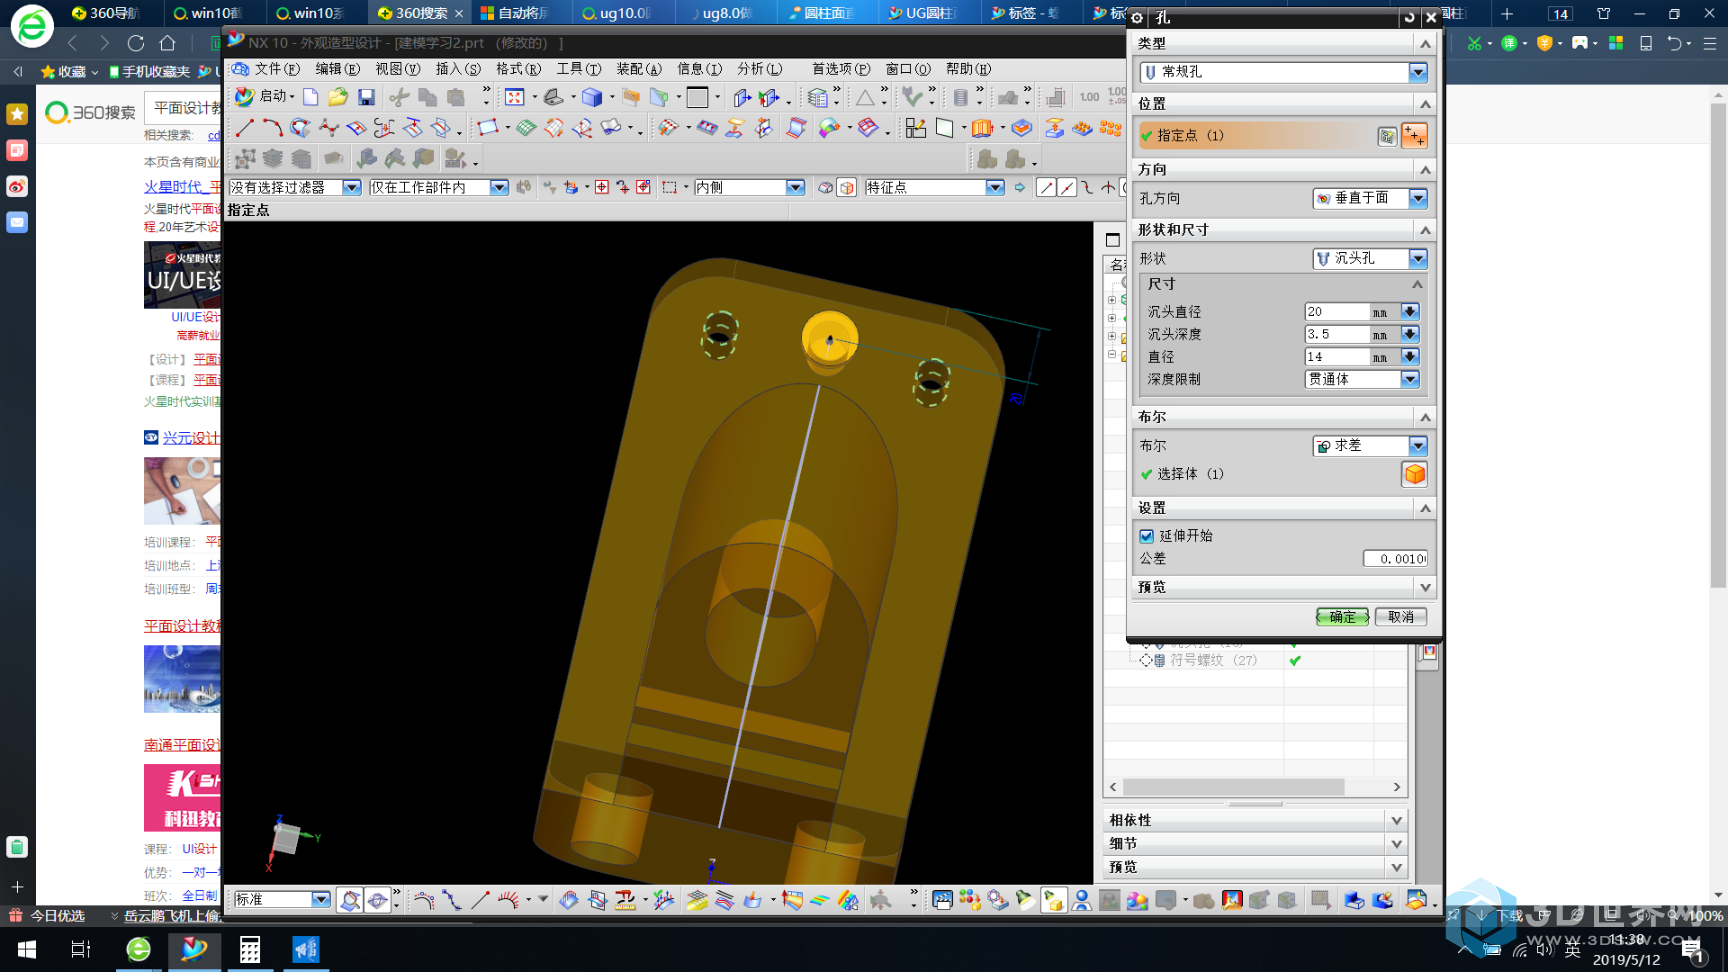Click the browser home icon
The width and height of the screenshot is (1728, 972).
pyautogui.click(x=168, y=43)
